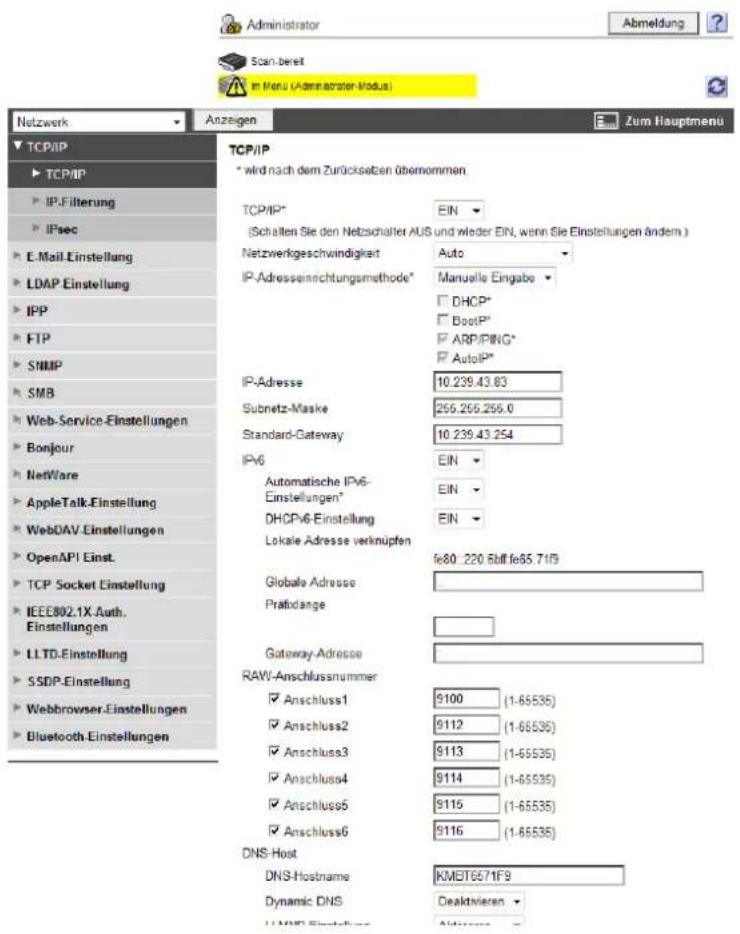Click the Präfixlänge input field
The height and width of the screenshot is (934, 740).
tap(464, 627)
